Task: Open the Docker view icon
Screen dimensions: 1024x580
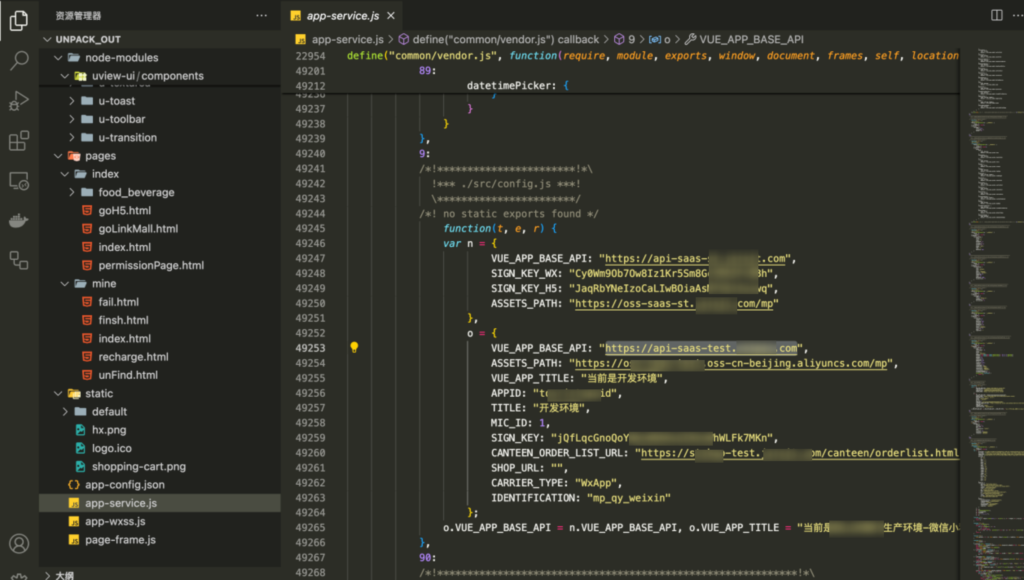Action: [19, 221]
